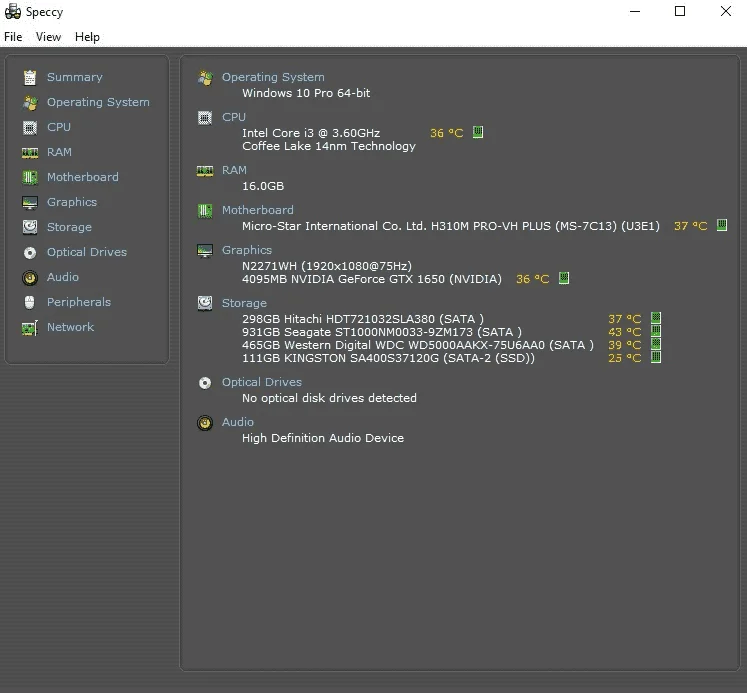Click the text Windows 10 Pro 64-bit
Screen dimensions: 747x693
[x=306, y=93]
